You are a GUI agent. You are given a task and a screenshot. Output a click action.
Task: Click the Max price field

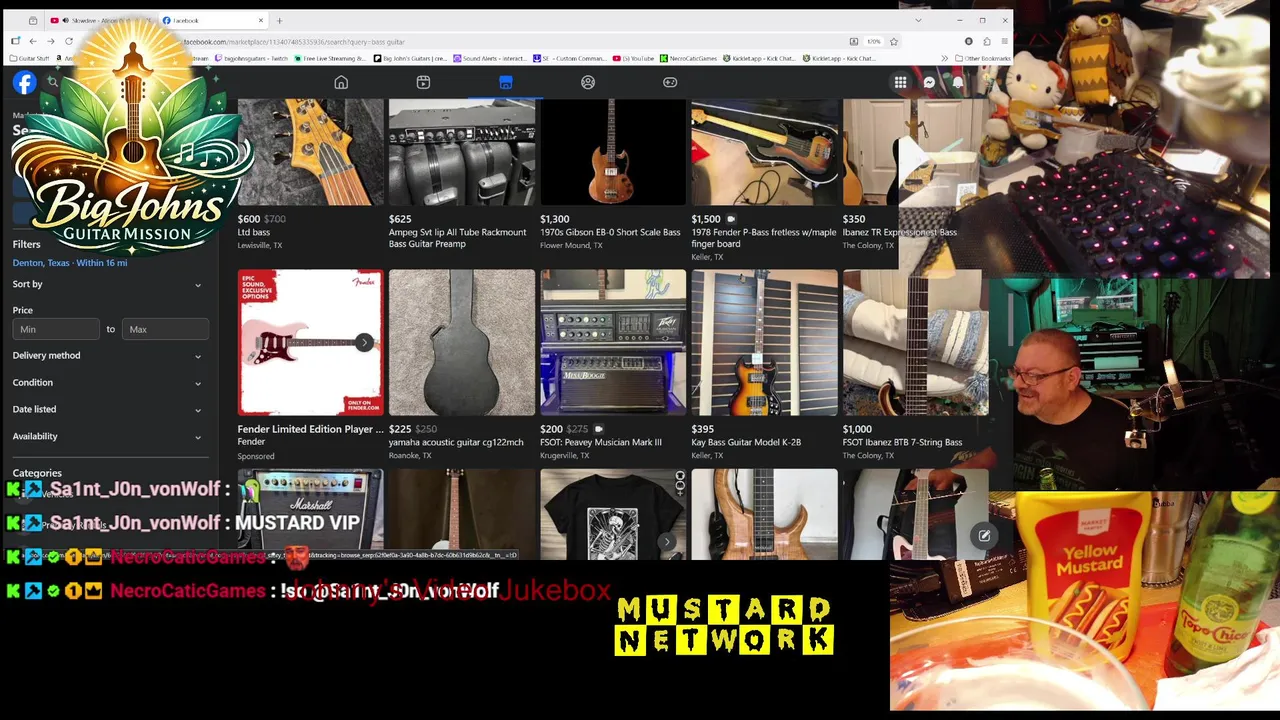165,329
